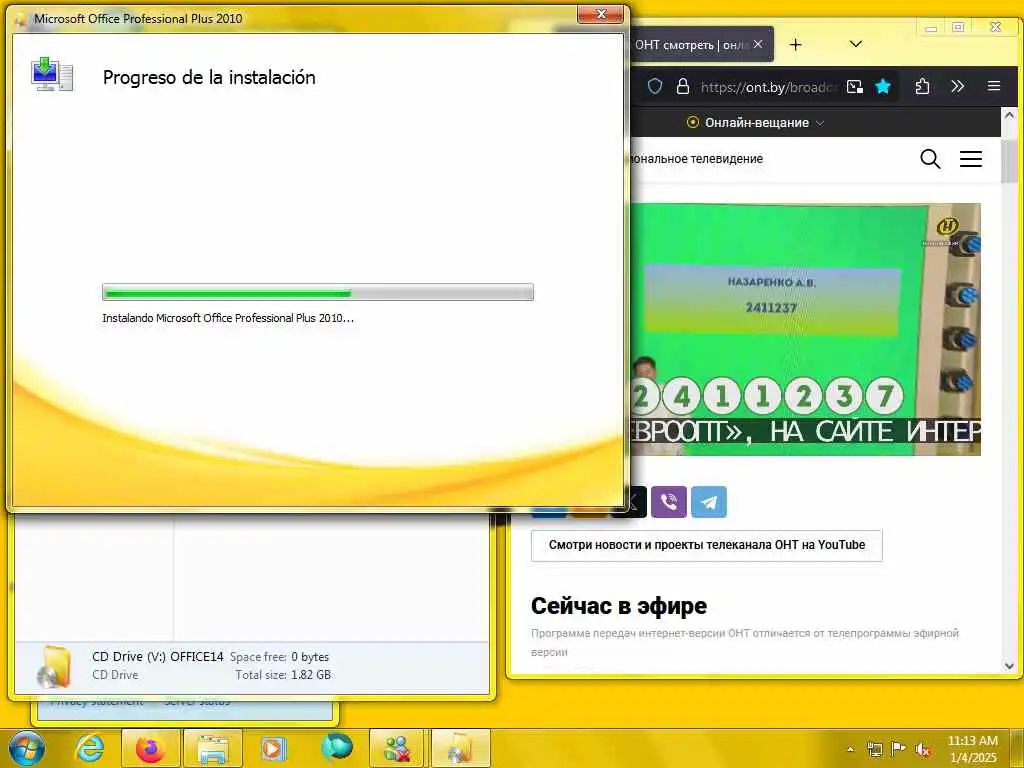This screenshot has height=768, width=1024.
Task: Open the Firefox hamburger application menu
Action: click(x=993, y=86)
